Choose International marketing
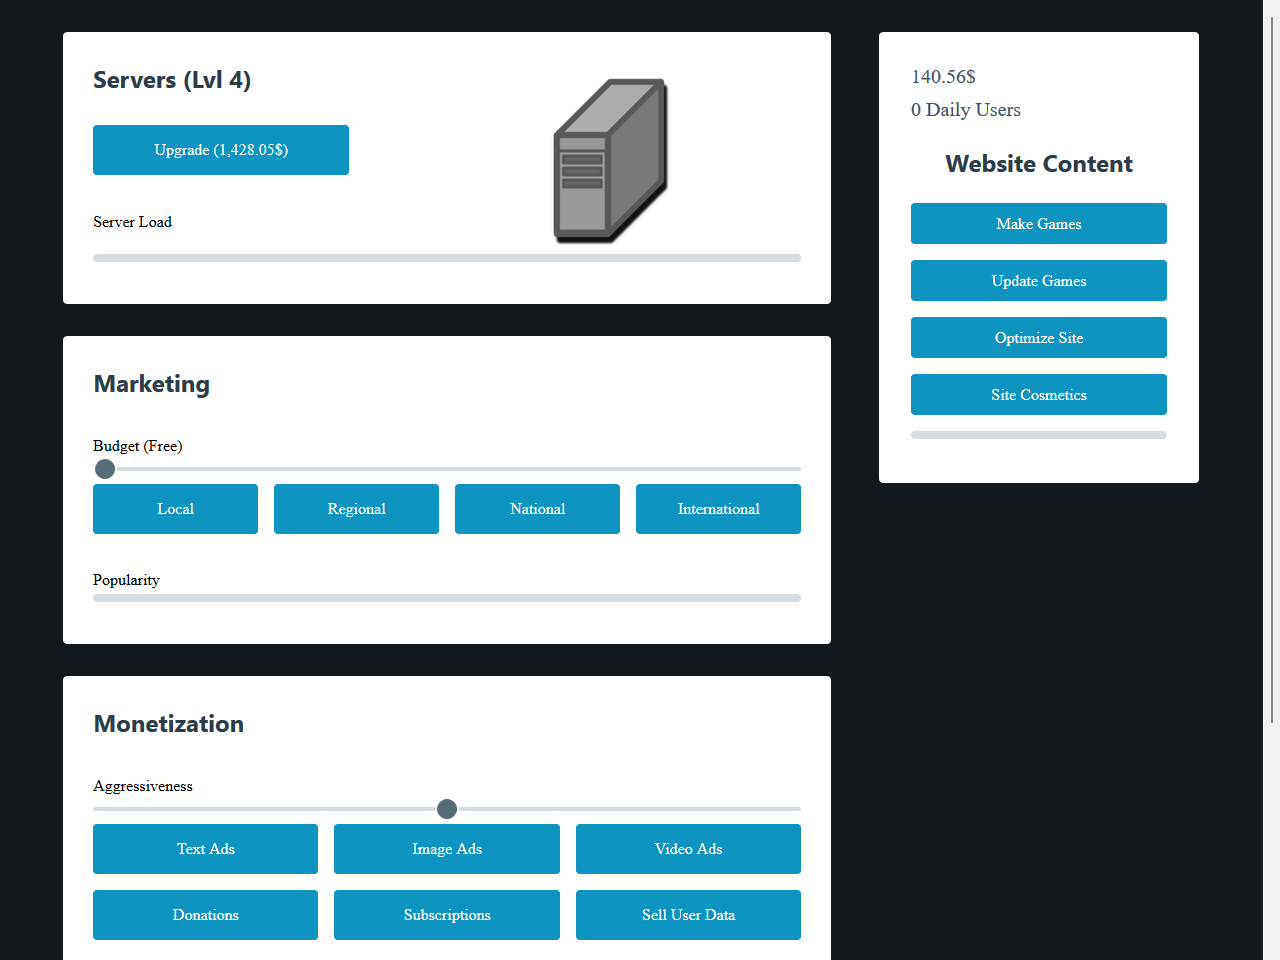The image size is (1280, 960). 718,509
